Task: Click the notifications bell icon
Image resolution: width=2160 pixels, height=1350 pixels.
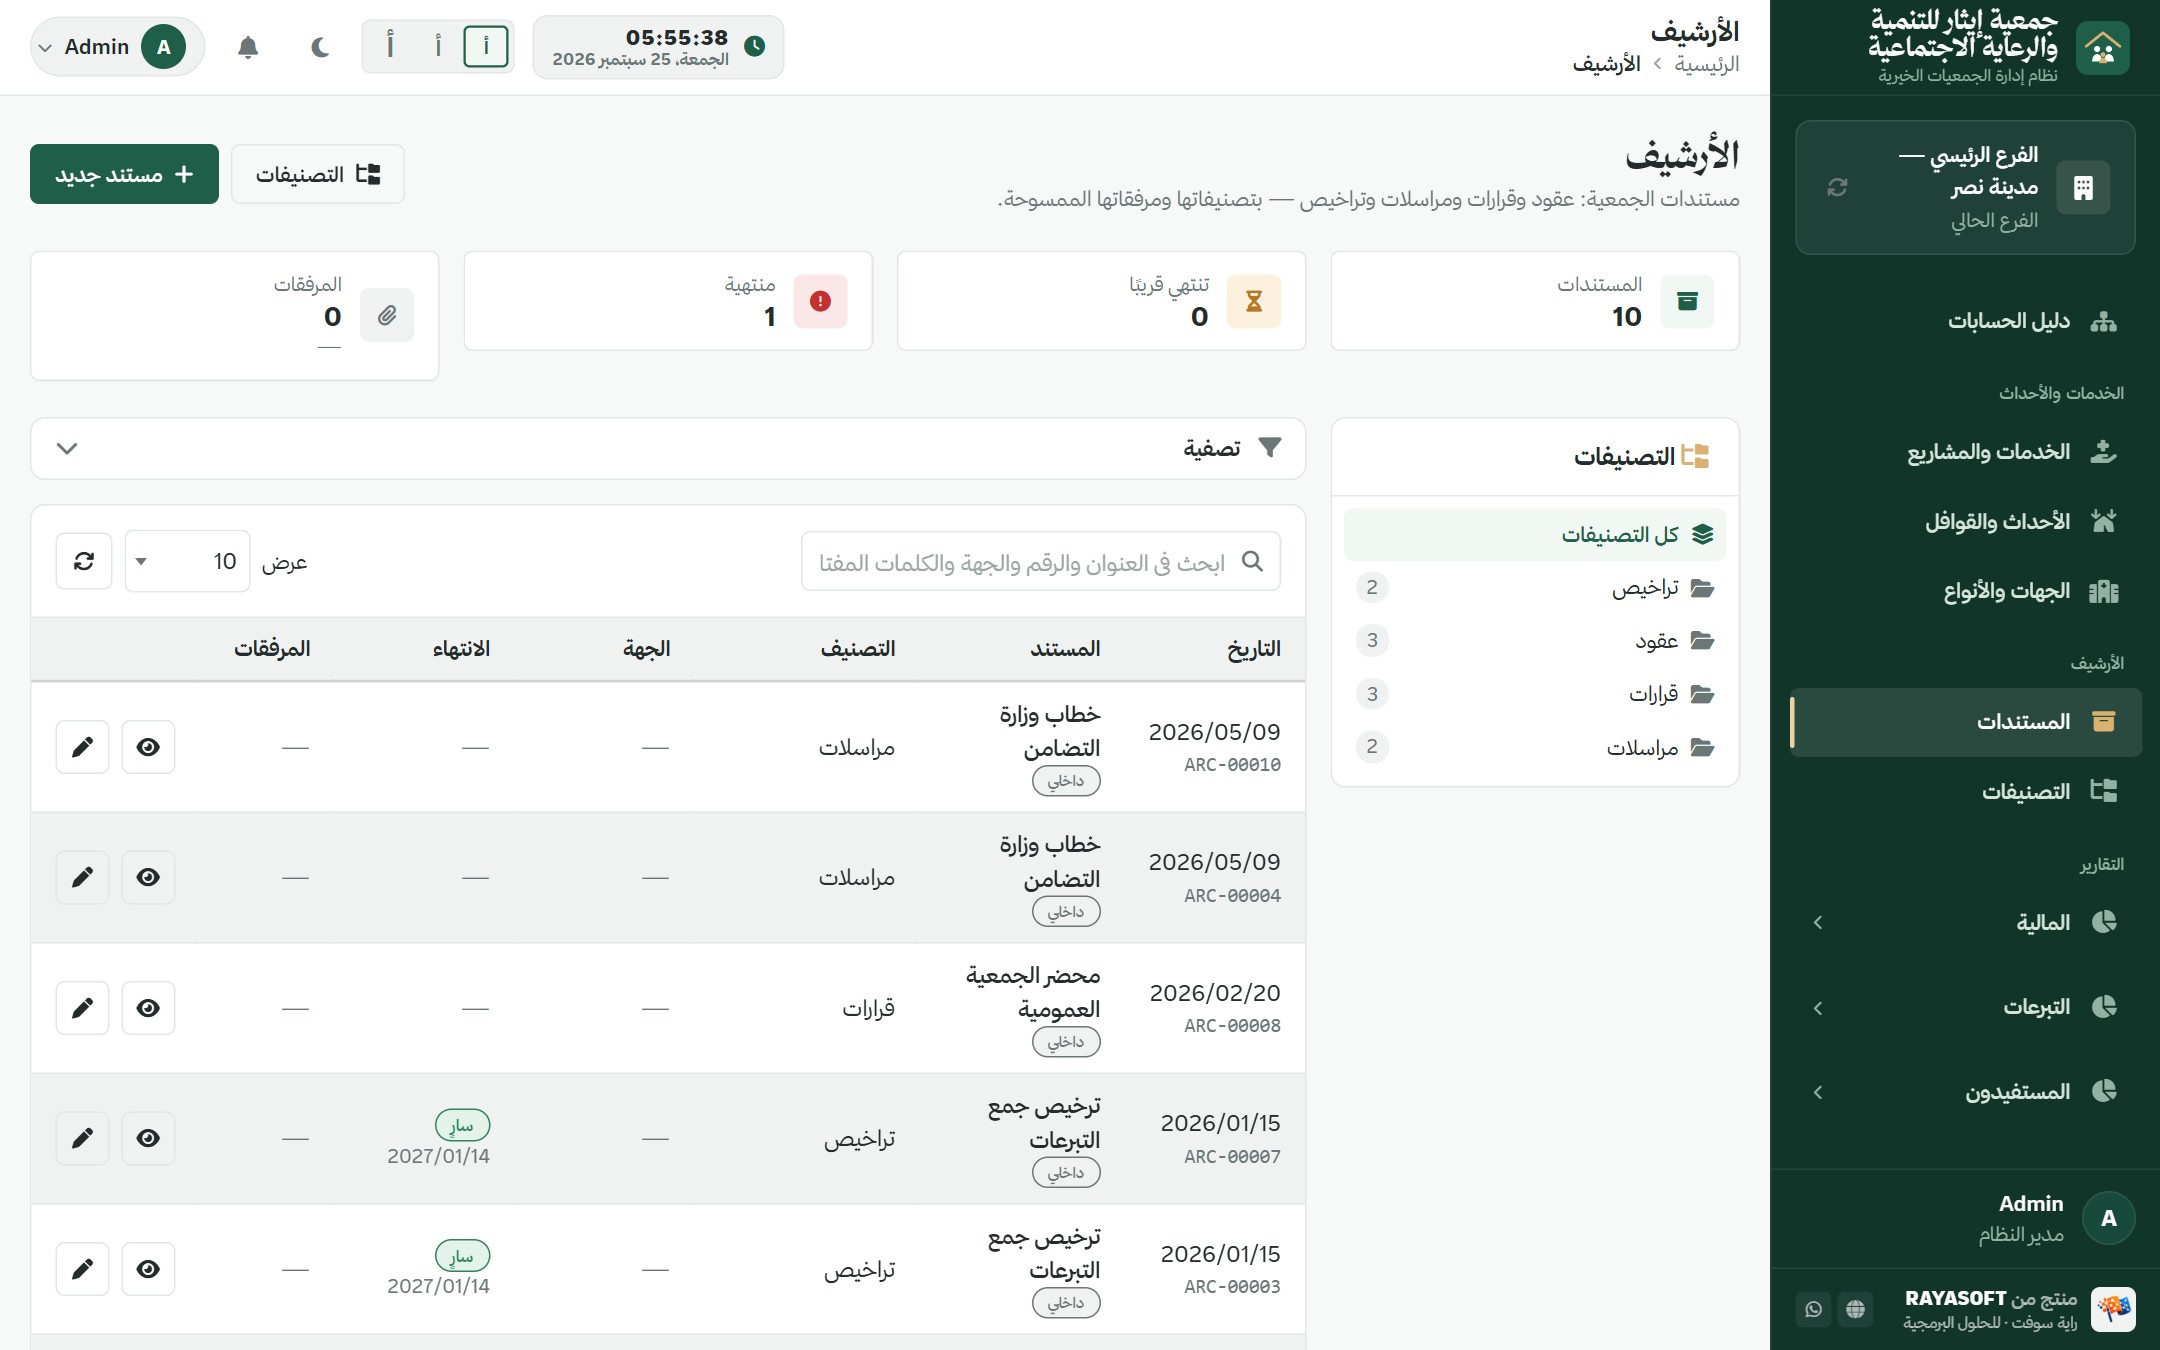Action: pos(248,47)
